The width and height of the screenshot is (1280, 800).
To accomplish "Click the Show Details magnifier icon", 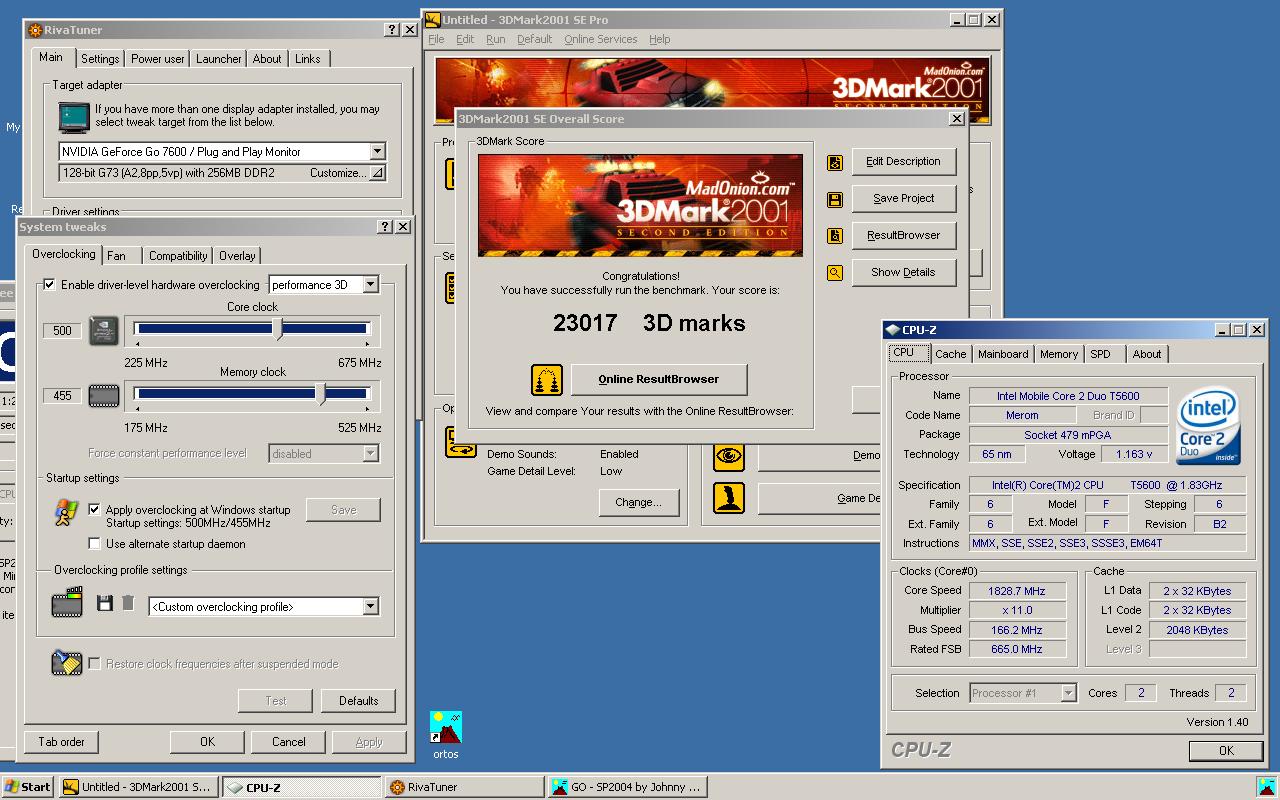I will point(835,273).
